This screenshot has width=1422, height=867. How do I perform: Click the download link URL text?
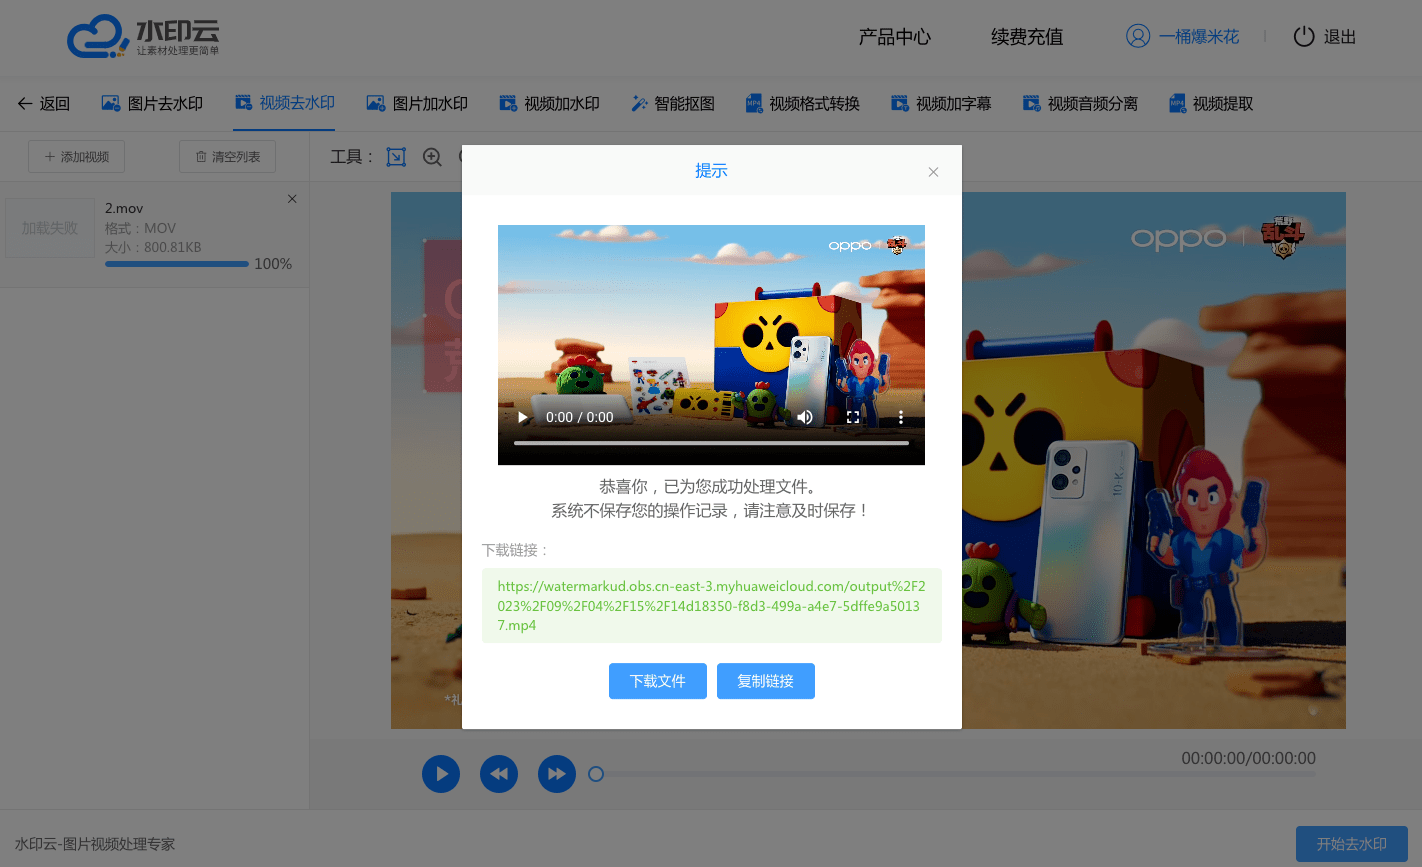(711, 606)
